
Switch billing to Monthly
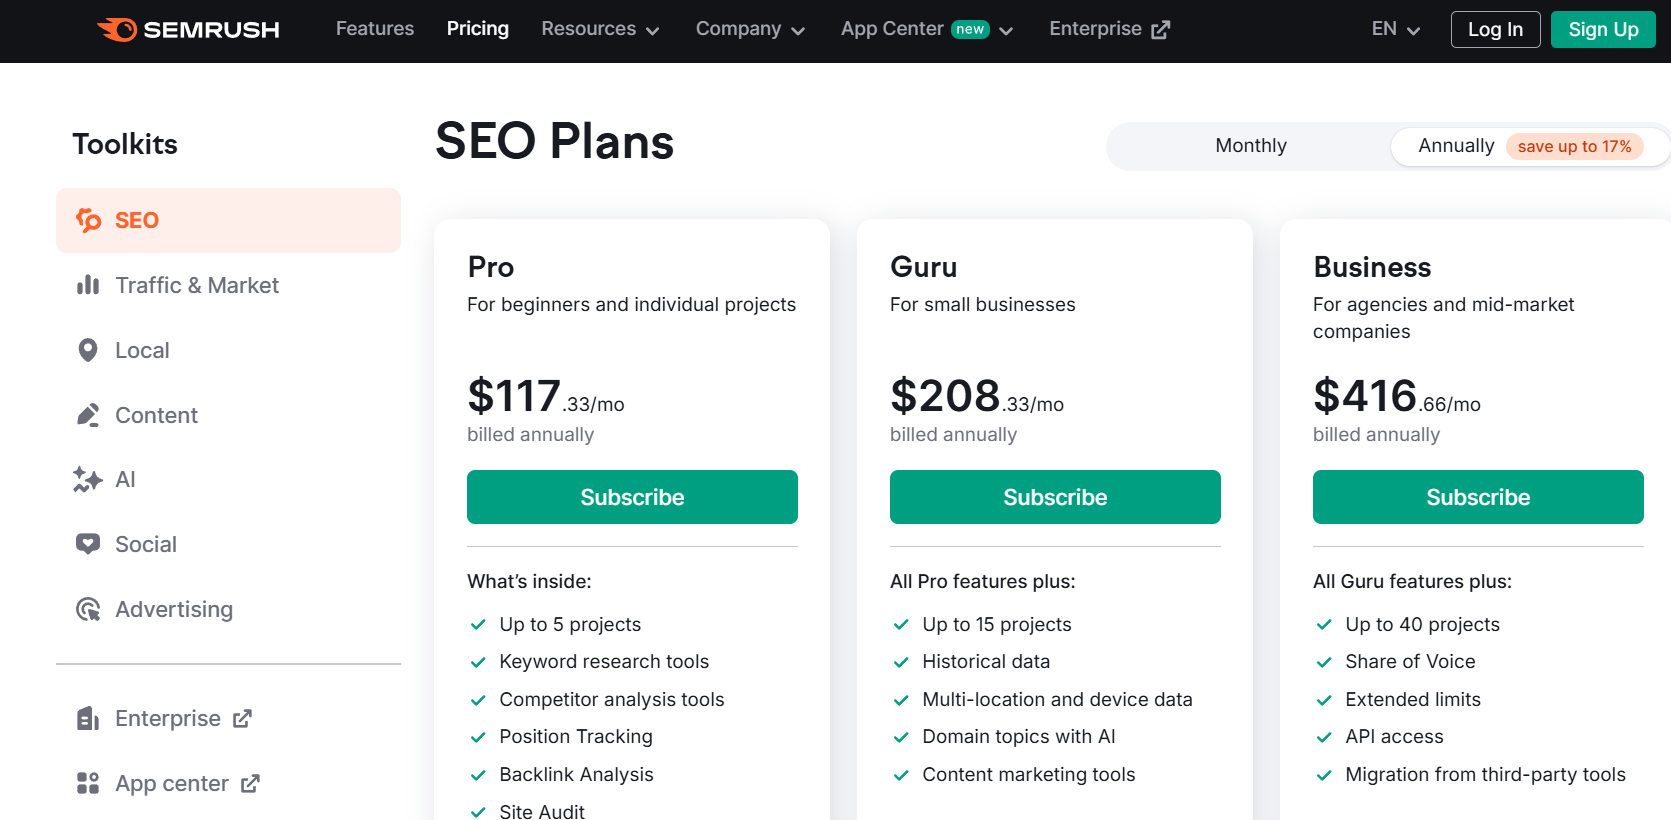pyautogui.click(x=1251, y=146)
